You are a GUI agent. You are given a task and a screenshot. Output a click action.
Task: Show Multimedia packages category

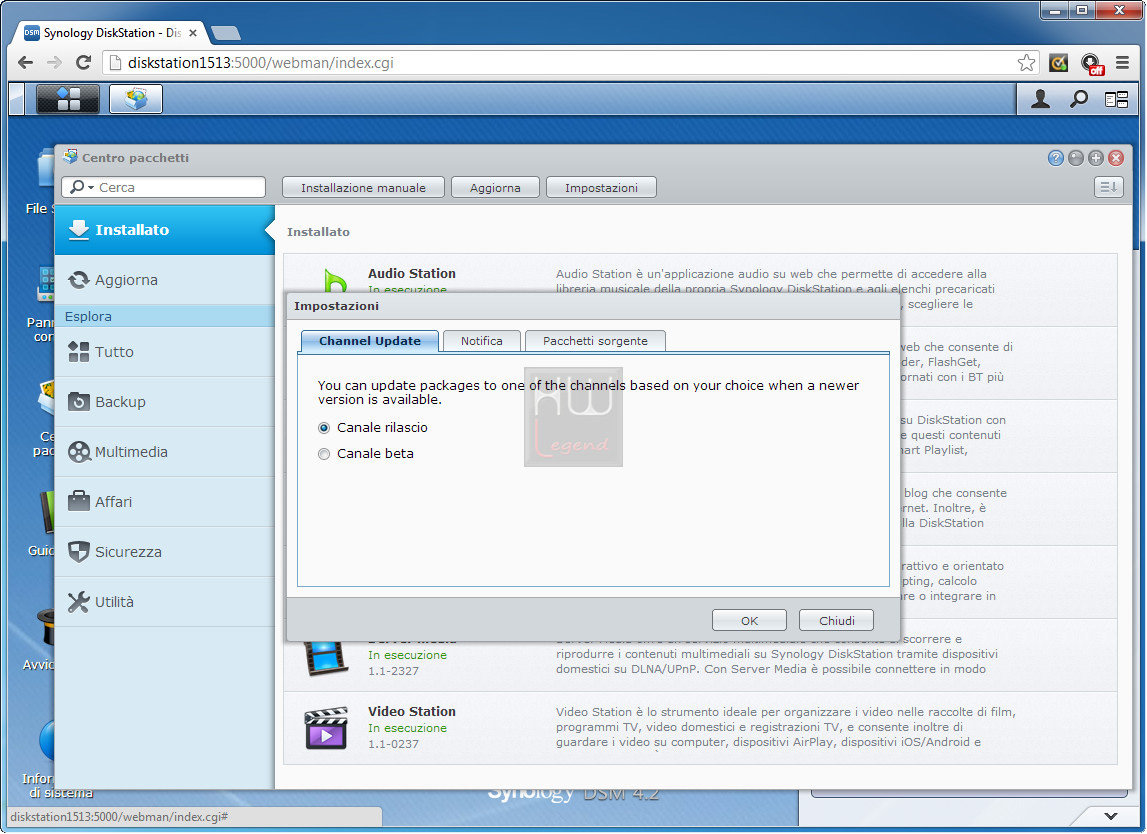tap(165, 452)
